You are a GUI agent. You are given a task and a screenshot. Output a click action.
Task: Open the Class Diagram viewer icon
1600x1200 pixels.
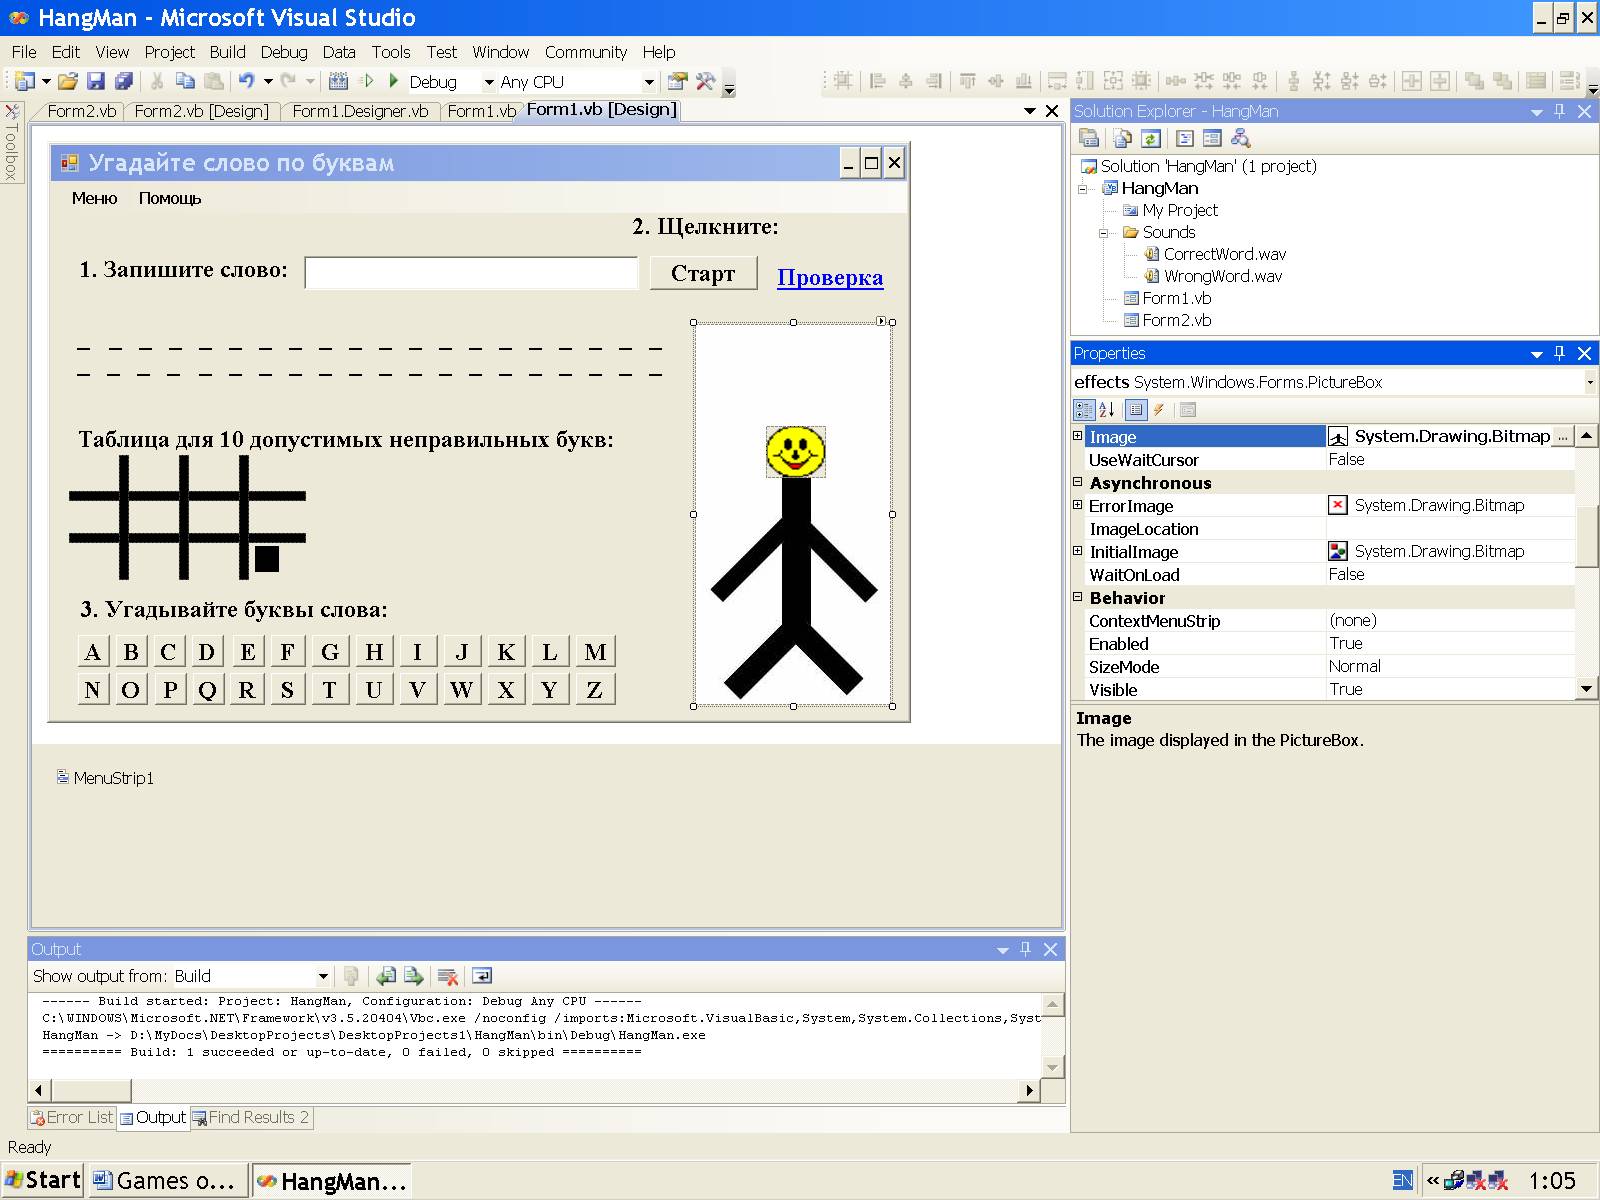(x=1241, y=139)
